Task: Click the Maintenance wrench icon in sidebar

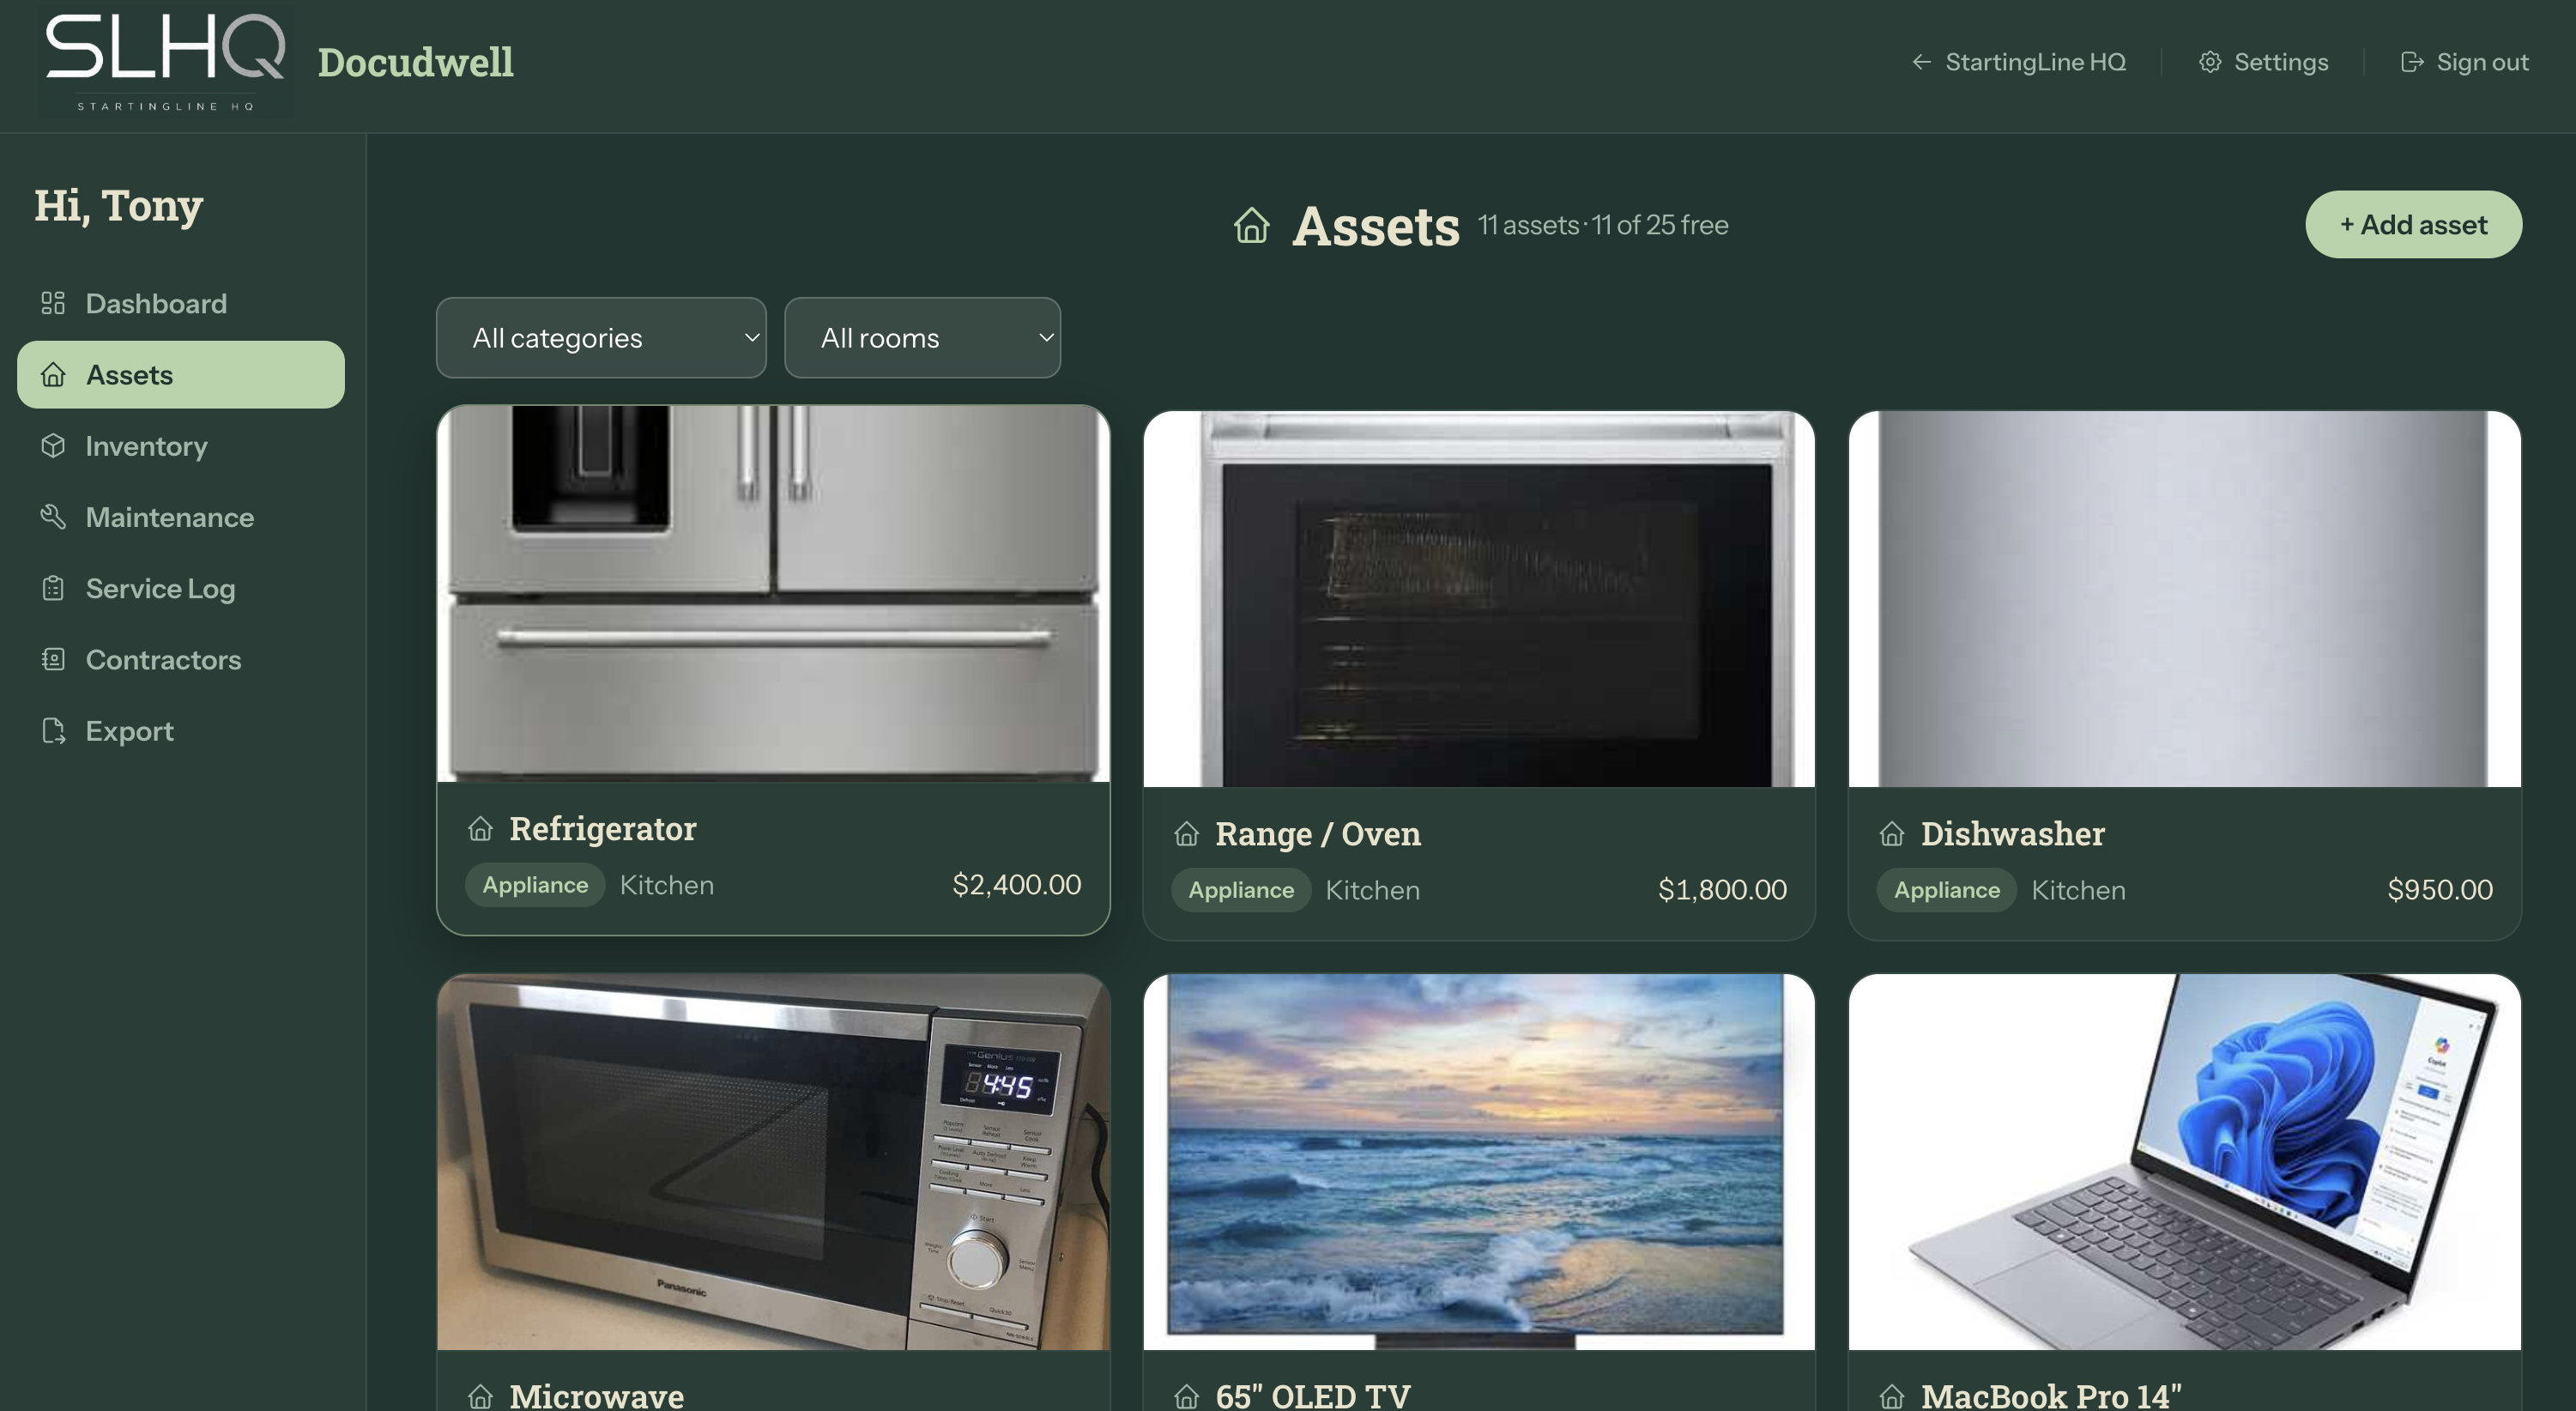Action: 53,517
